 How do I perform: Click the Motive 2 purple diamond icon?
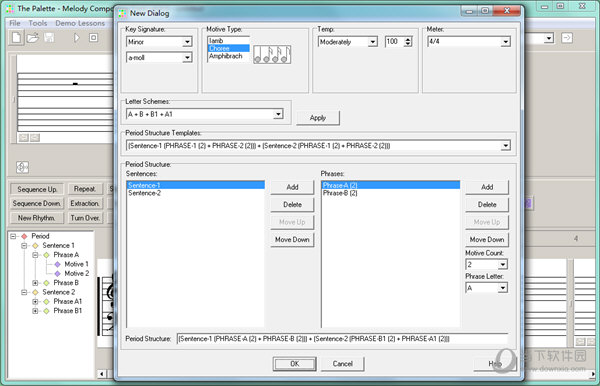57,274
